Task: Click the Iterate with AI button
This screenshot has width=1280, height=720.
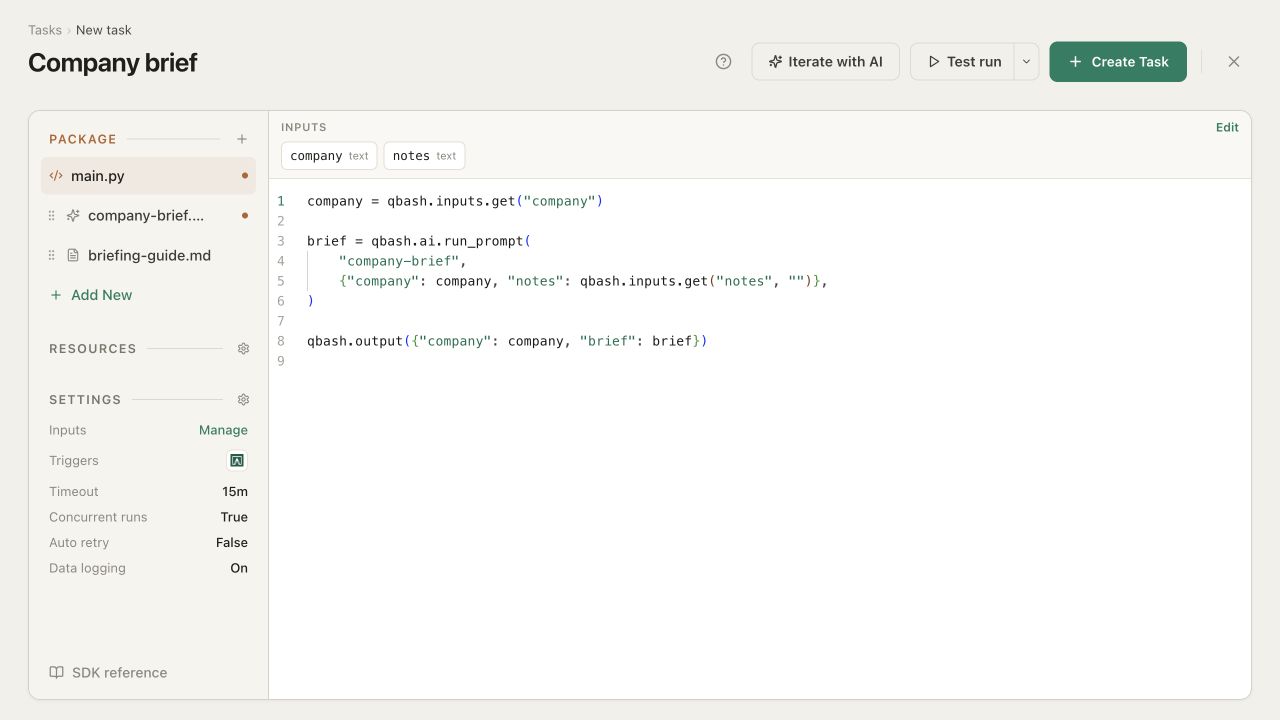Action: pos(826,62)
